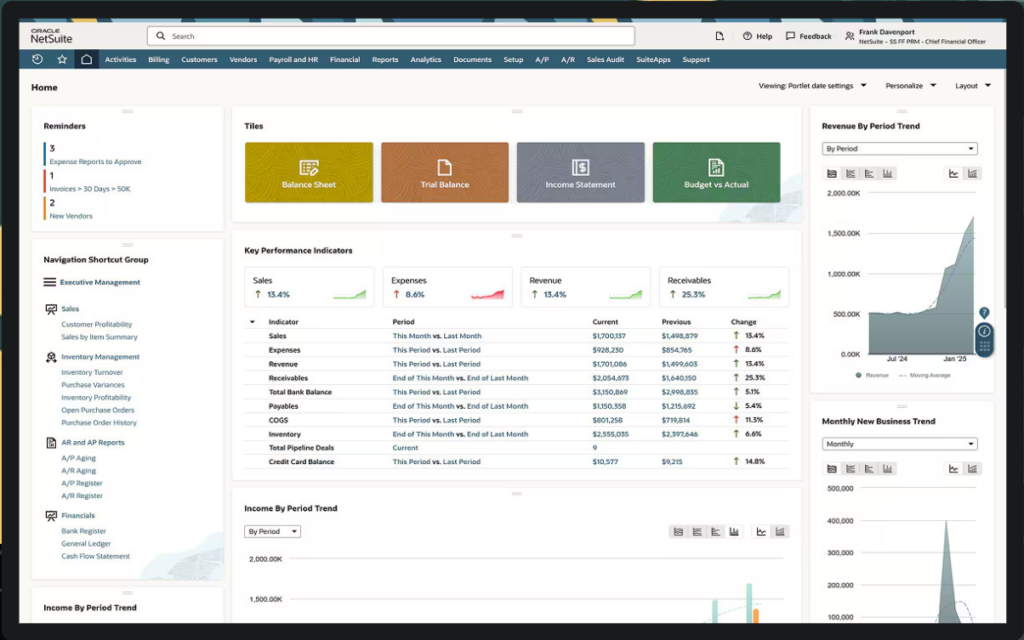Open the Income Statement tile
The image size is (1024, 640).
(x=581, y=172)
